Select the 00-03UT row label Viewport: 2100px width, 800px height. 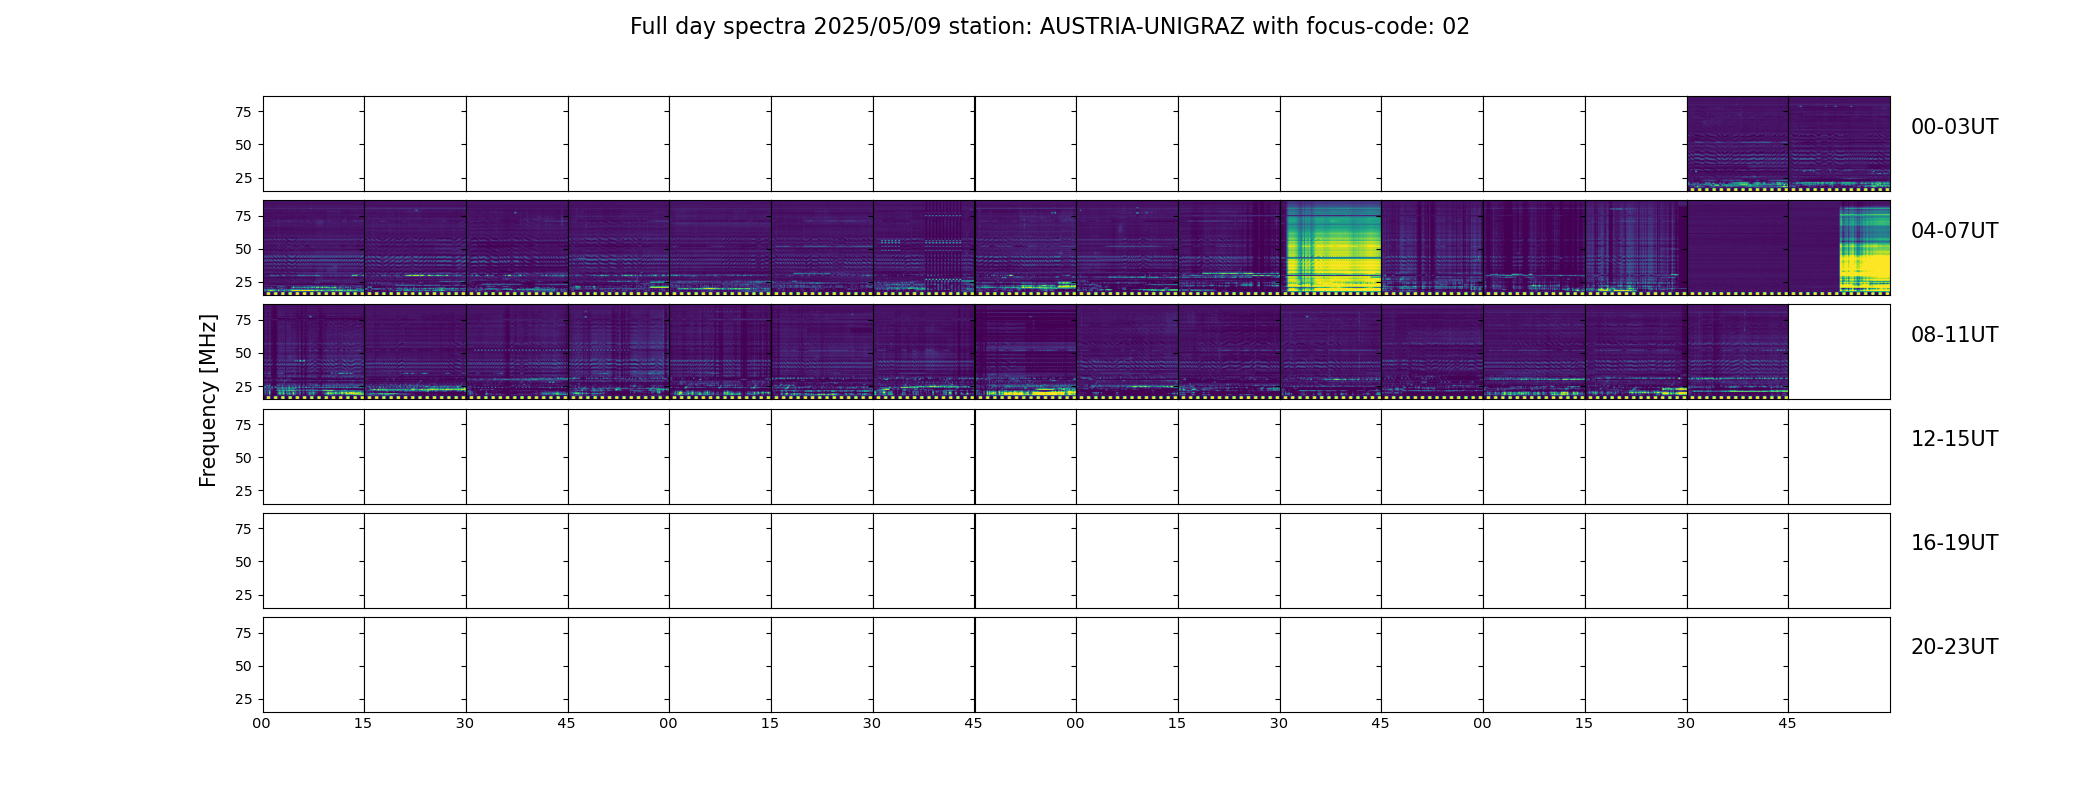coord(1954,127)
